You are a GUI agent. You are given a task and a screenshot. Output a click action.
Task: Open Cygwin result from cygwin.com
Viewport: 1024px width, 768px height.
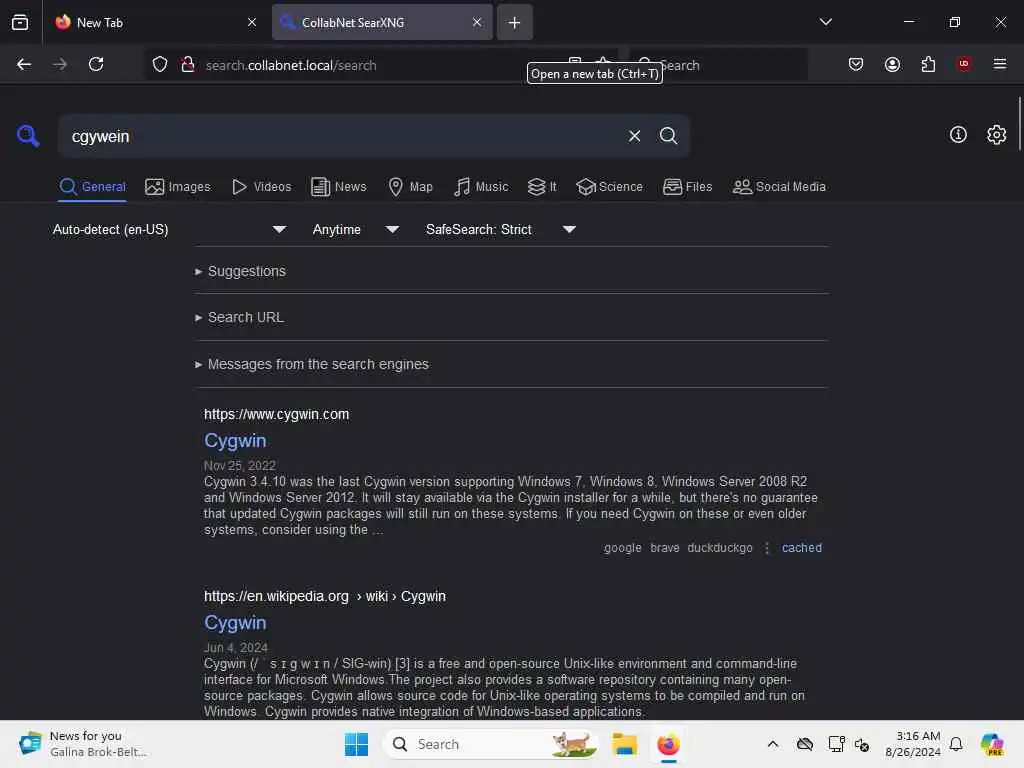point(235,441)
